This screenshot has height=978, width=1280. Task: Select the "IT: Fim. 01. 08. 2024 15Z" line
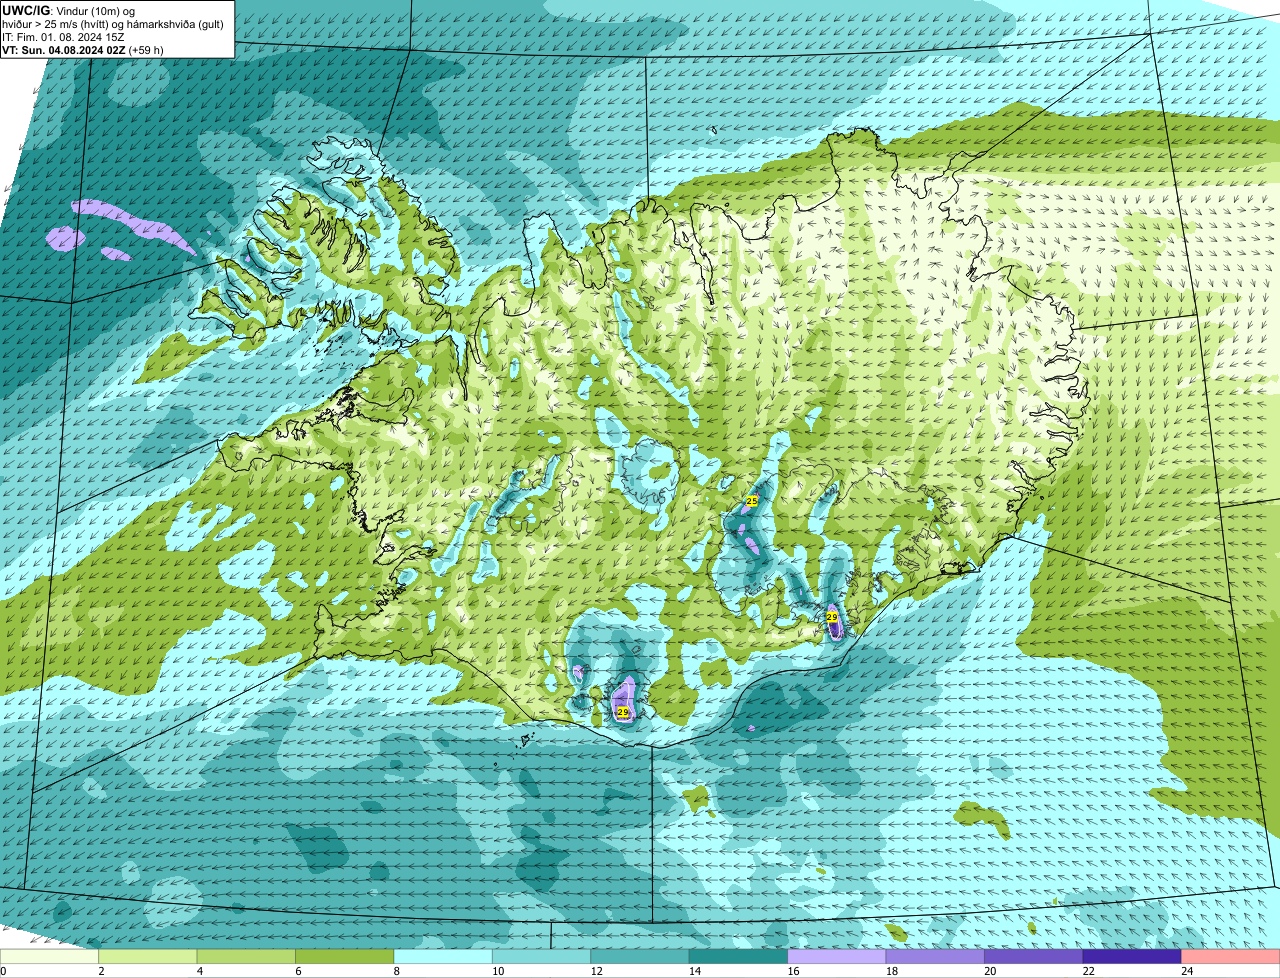[x=63, y=37]
